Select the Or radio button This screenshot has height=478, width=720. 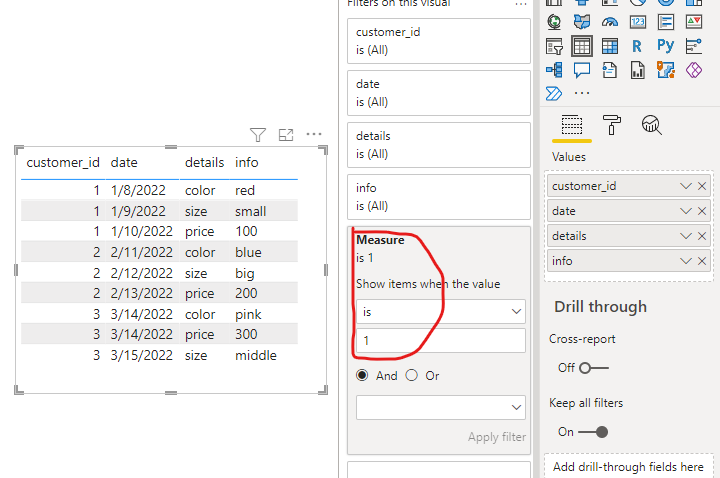411,375
